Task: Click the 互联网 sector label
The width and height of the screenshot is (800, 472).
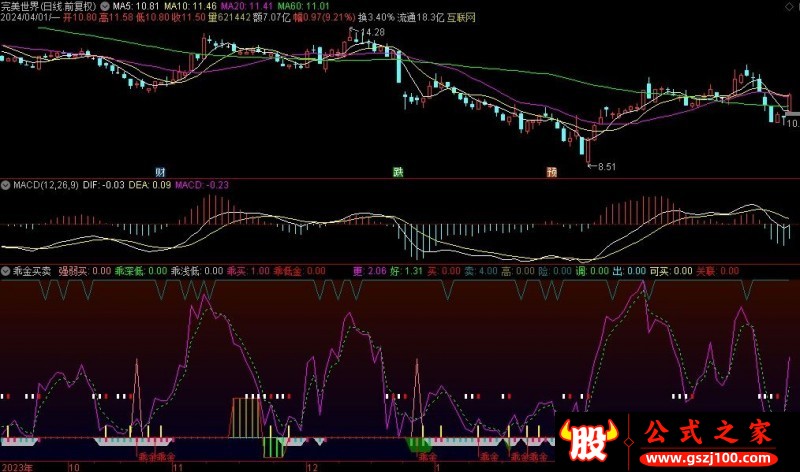Action: [462, 18]
